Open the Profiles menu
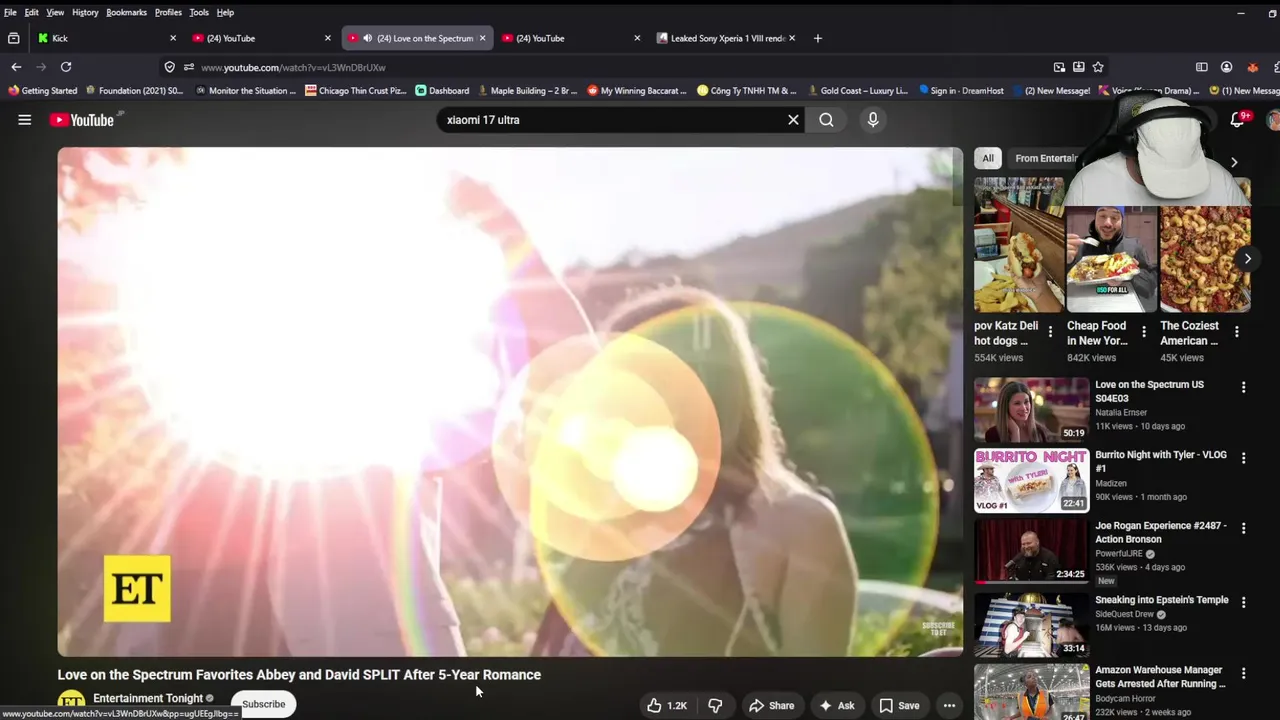Screen dimensions: 1280x720 click(x=168, y=12)
